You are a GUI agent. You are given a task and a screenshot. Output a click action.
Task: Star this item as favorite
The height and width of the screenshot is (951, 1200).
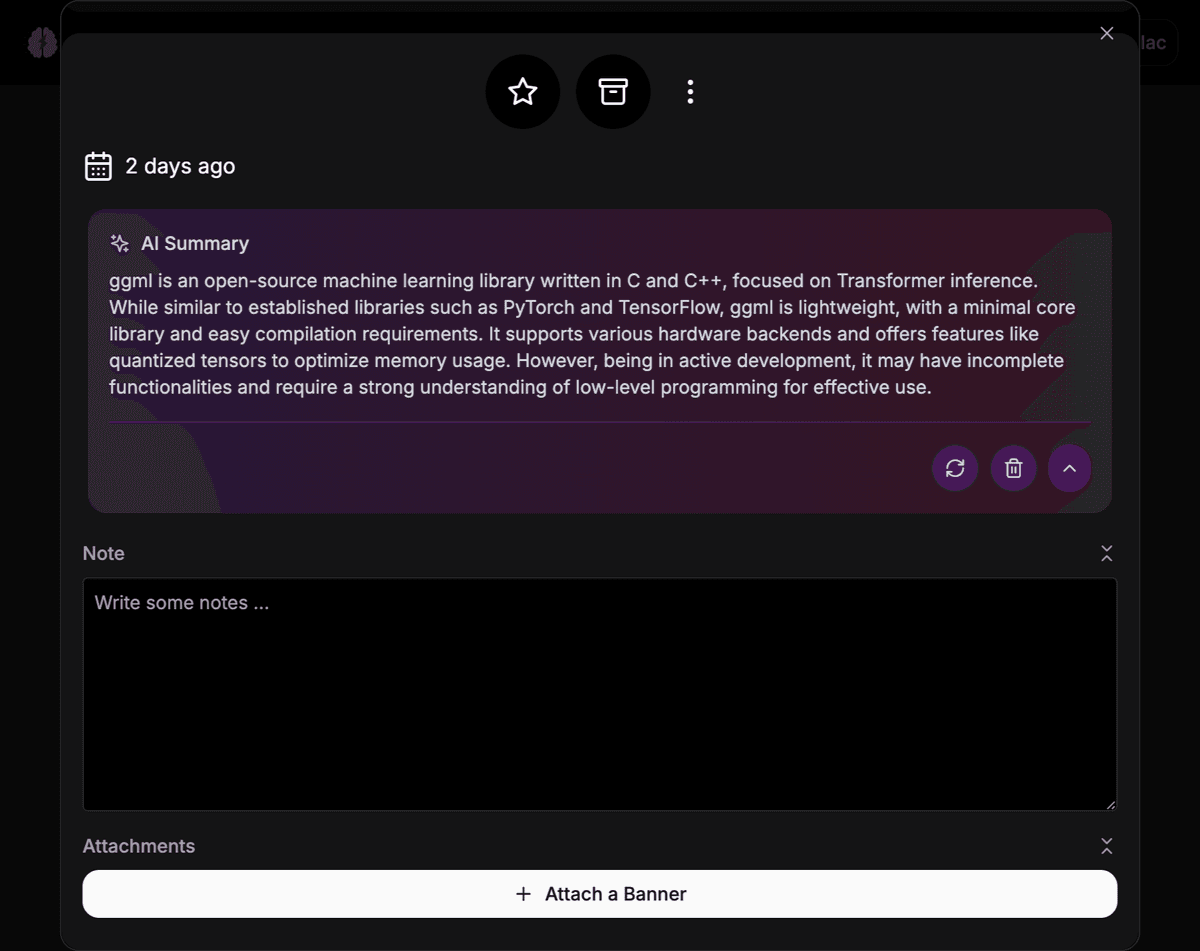pyautogui.click(x=522, y=92)
